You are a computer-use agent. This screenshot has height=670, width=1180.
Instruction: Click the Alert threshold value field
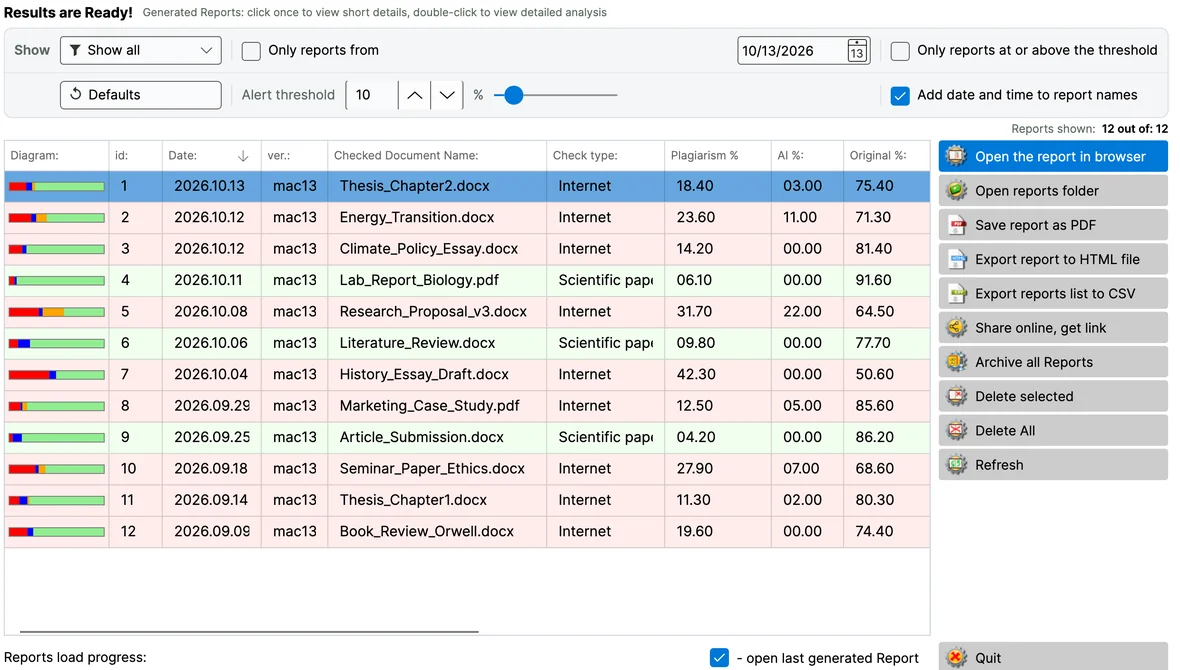click(372, 95)
